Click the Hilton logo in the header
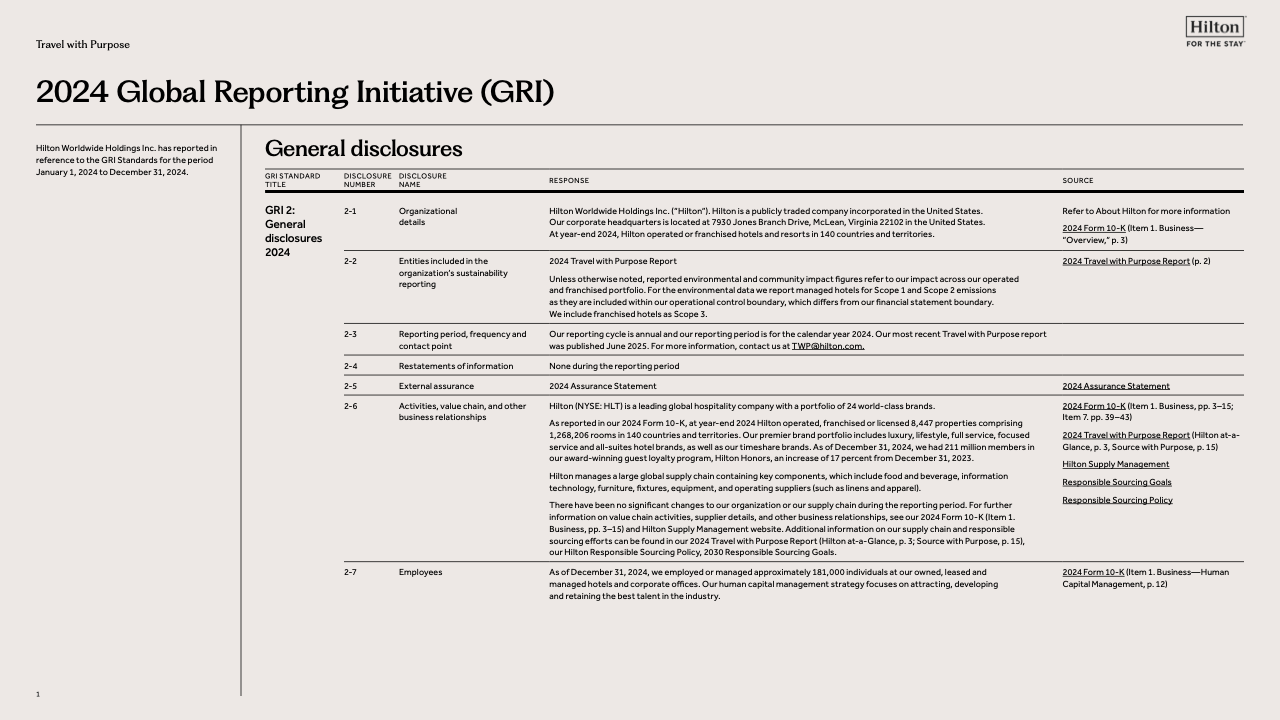1280x720 pixels. click(x=1214, y=32)
